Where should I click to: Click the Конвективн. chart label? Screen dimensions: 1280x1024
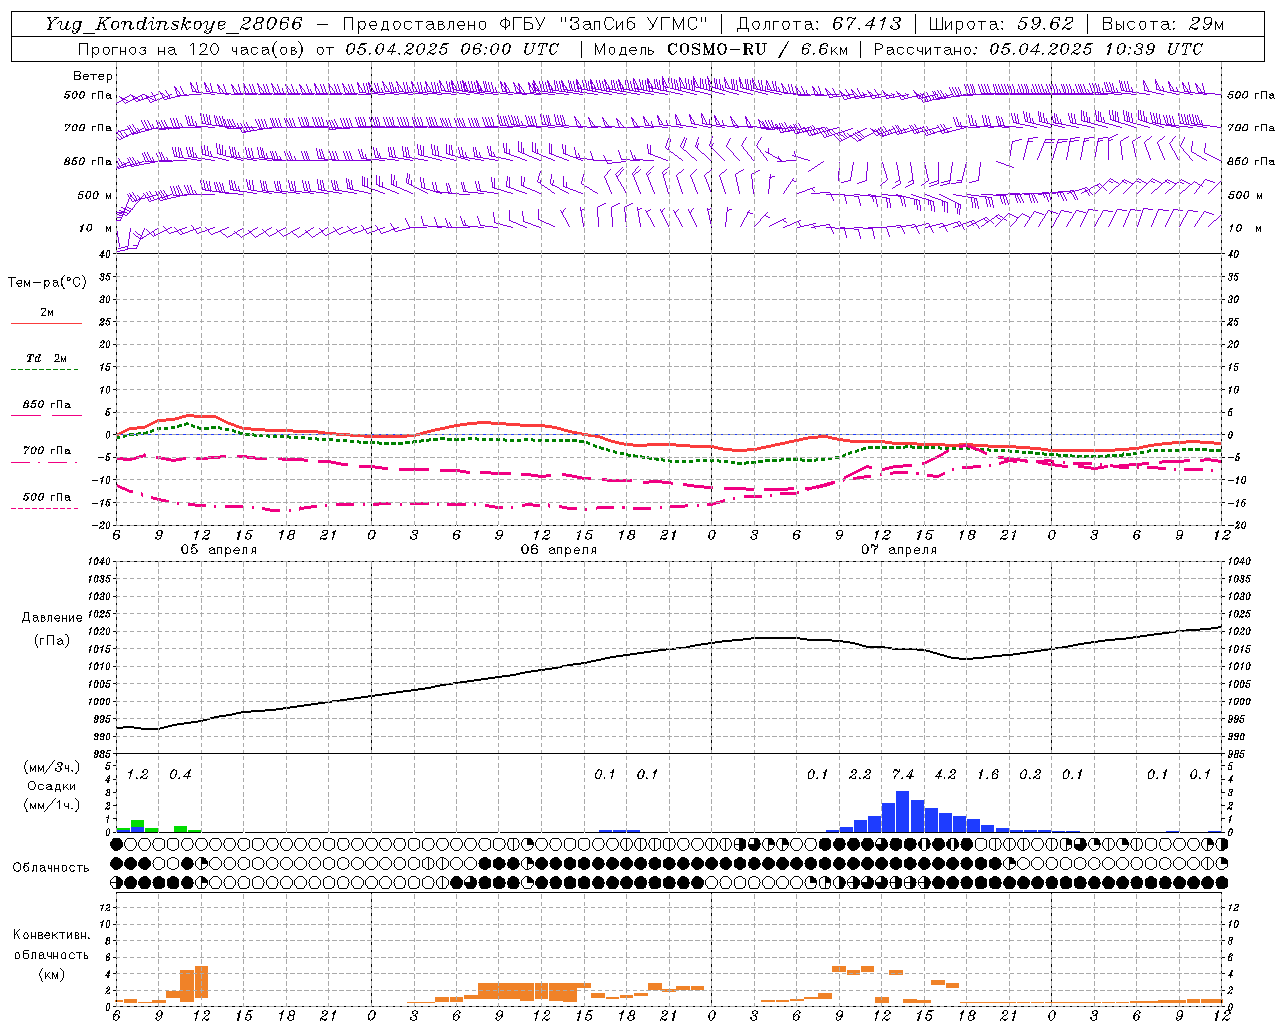[51, 935]
